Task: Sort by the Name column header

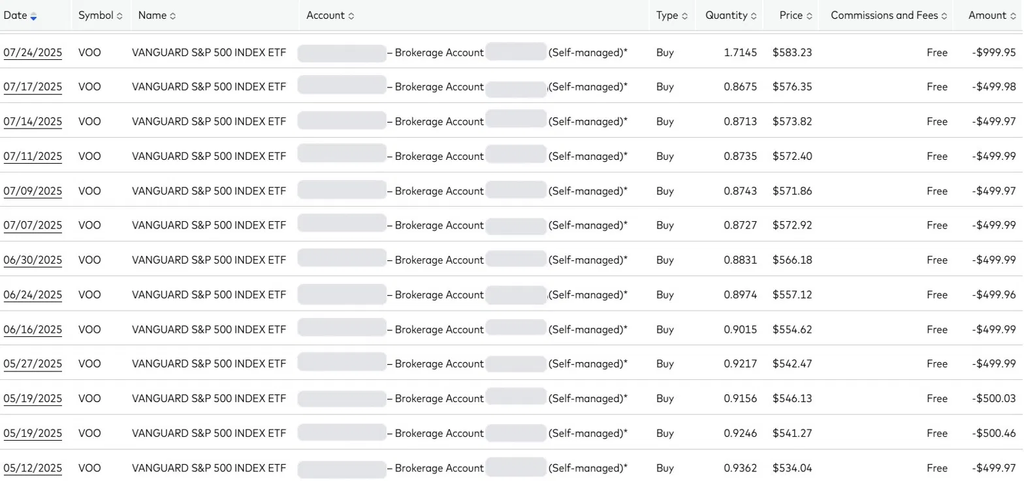Action: pyautogui.click(x=157, y=16)
